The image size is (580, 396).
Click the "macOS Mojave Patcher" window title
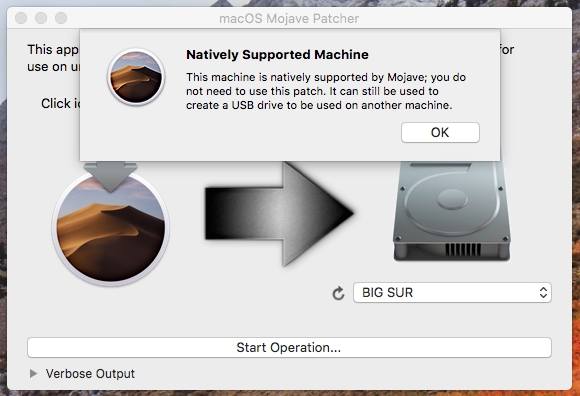click(x=289, y=18)
